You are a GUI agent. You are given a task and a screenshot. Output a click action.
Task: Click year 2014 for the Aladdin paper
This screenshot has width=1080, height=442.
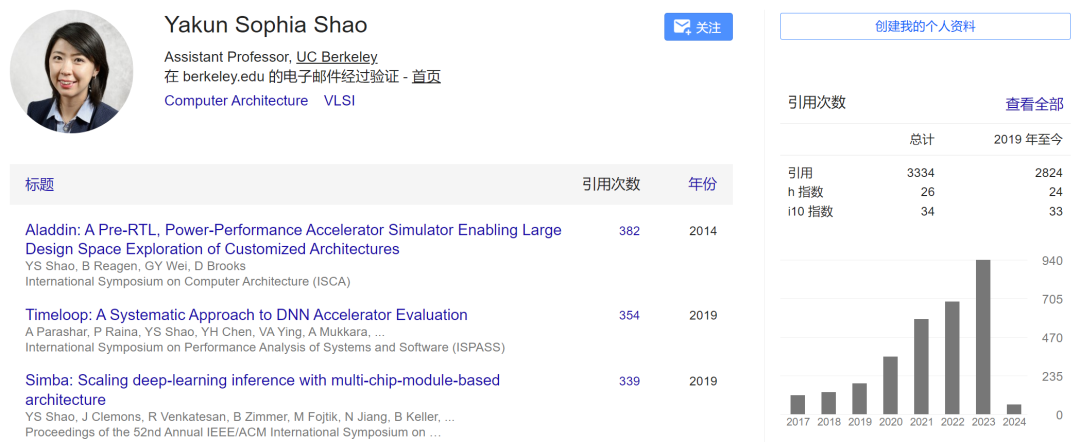click(x=703, y=231)
